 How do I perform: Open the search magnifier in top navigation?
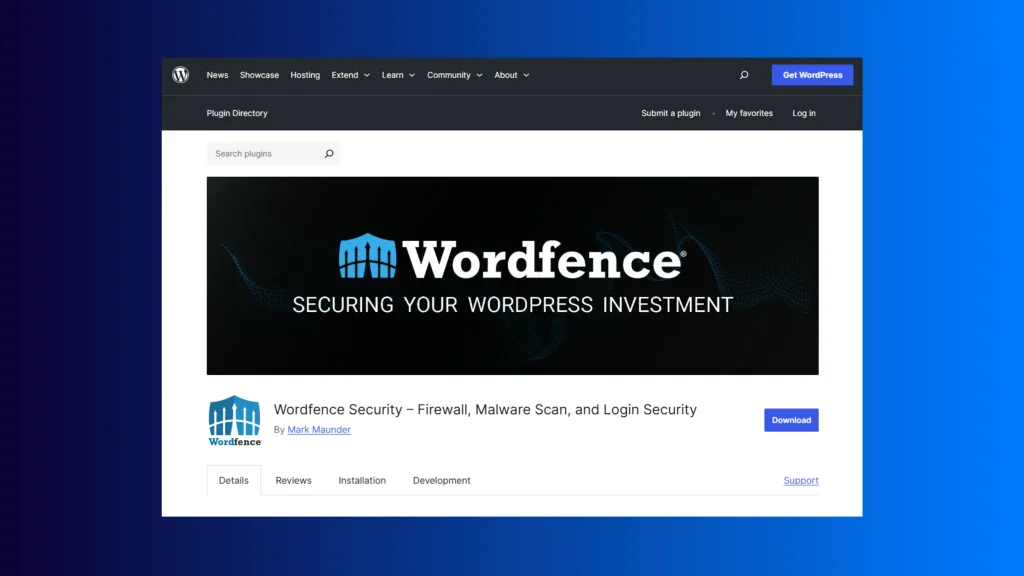click(x=744, y=75)
